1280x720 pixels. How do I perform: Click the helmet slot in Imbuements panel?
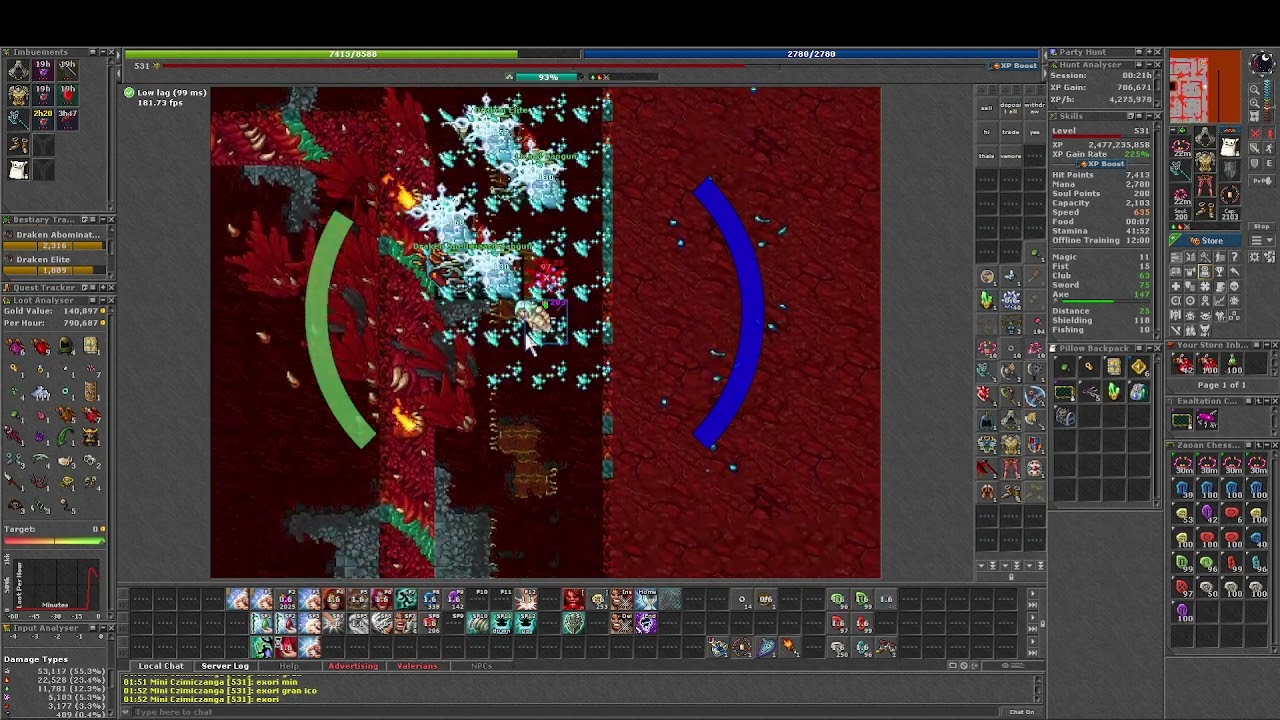click(18, 70)
